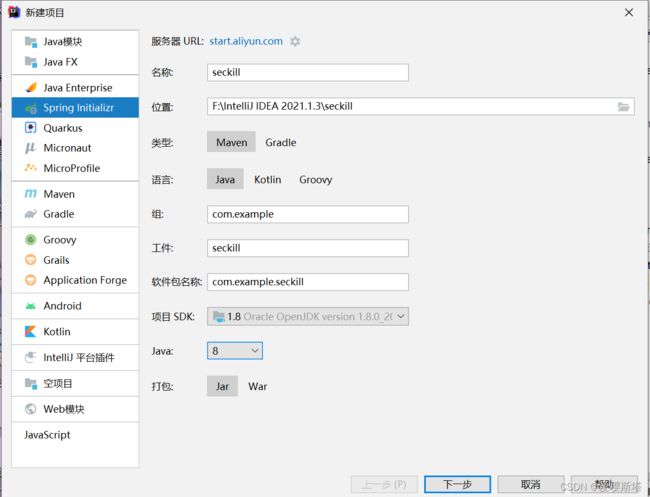Select JavaScript in the sidebar
The width and height of the screenshot is (650, 497).
[75, 435]
